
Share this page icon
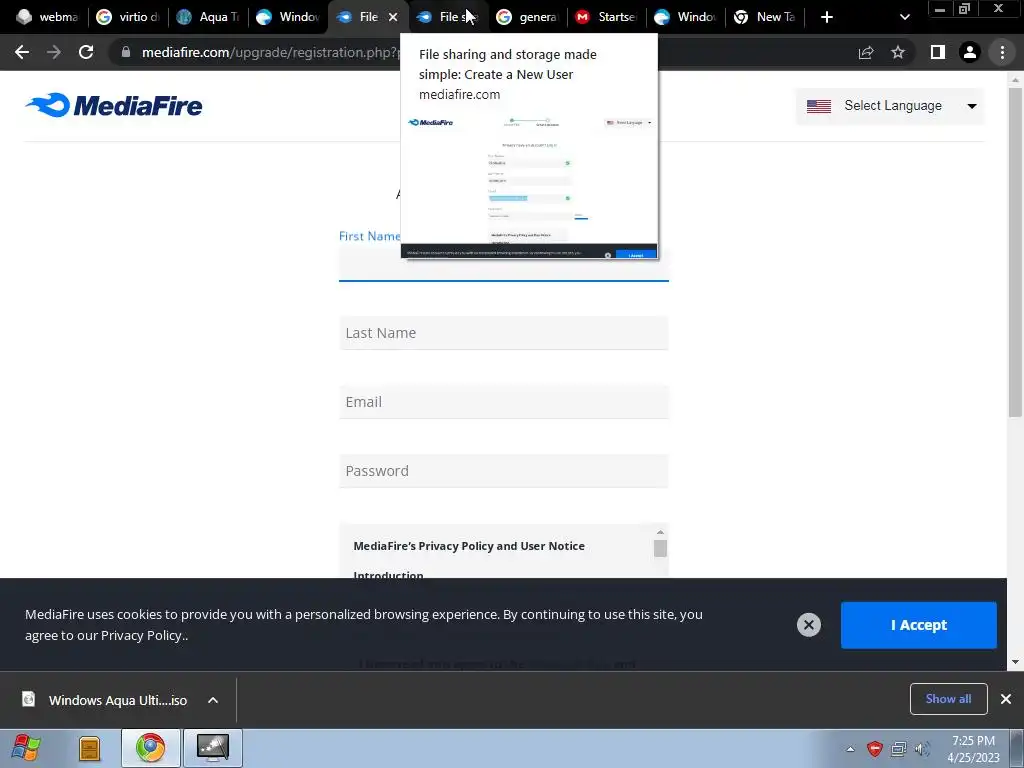[866, 52]
